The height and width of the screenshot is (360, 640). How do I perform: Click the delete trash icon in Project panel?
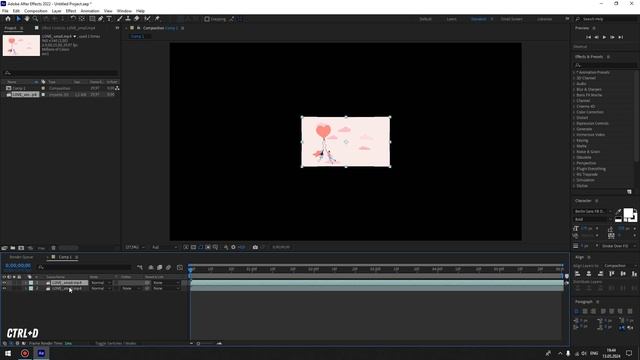53,248
